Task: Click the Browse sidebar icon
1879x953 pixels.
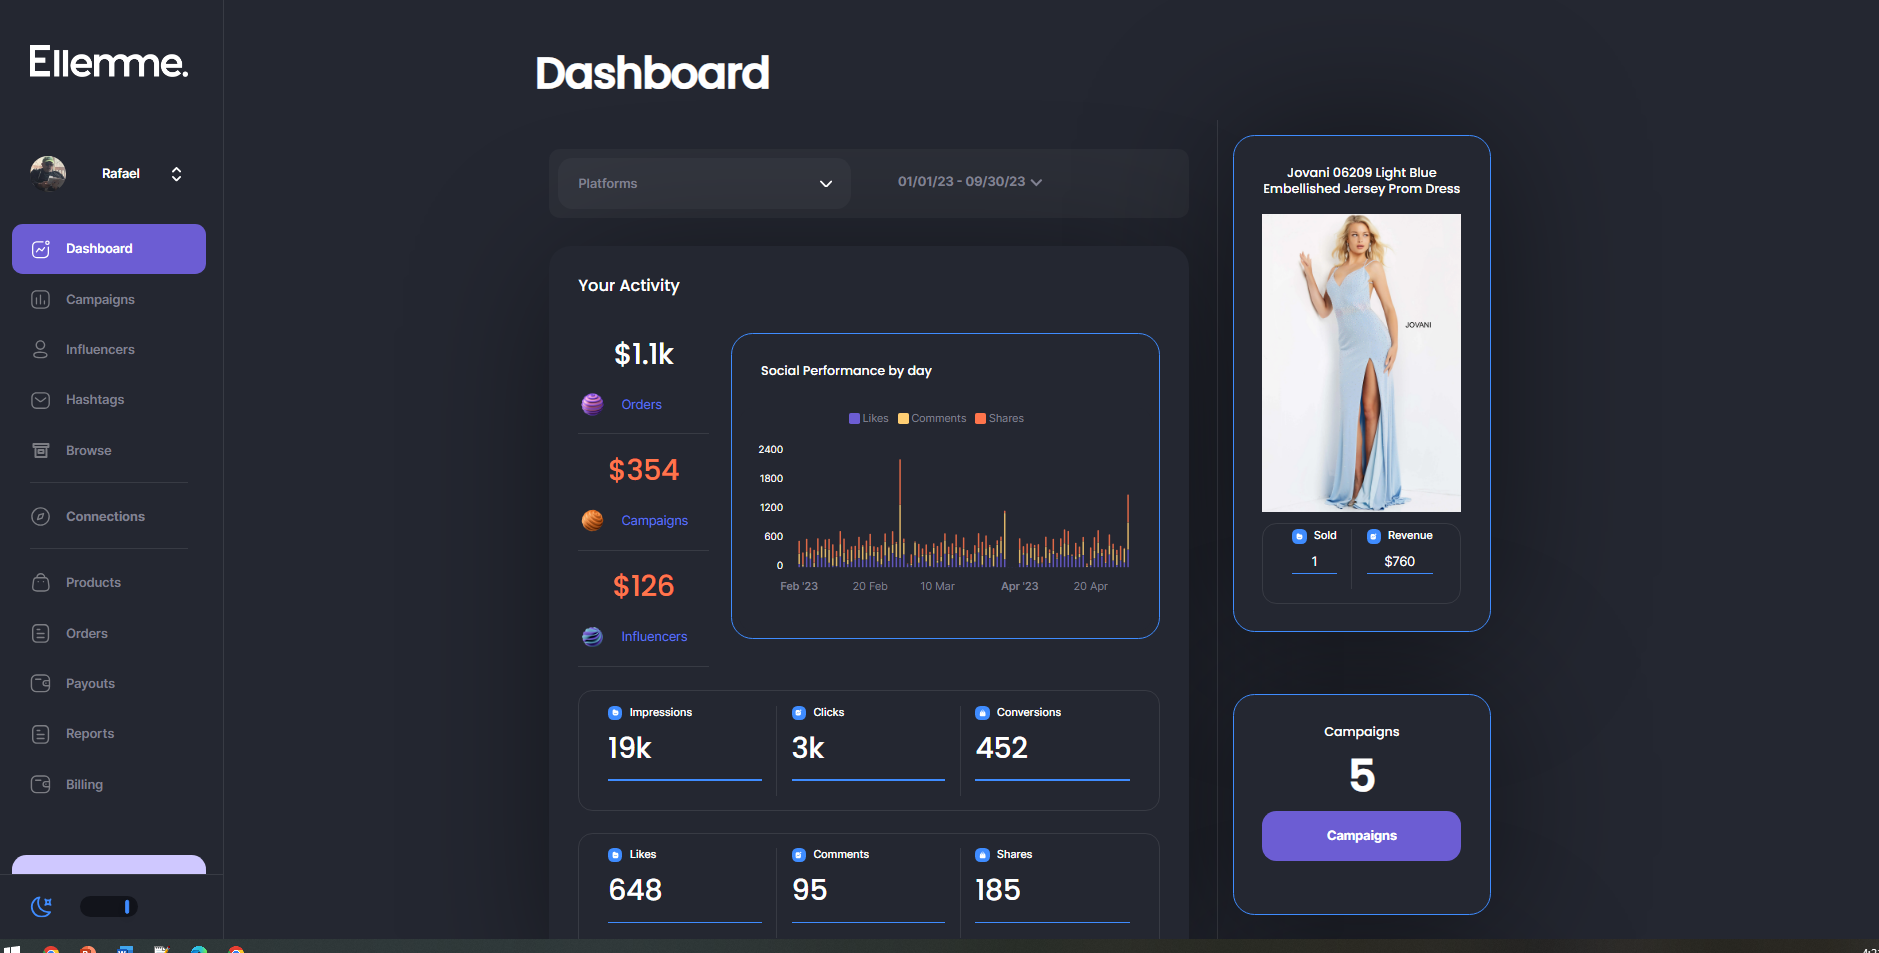Action: pyautogui.click(x=41, y=451)
